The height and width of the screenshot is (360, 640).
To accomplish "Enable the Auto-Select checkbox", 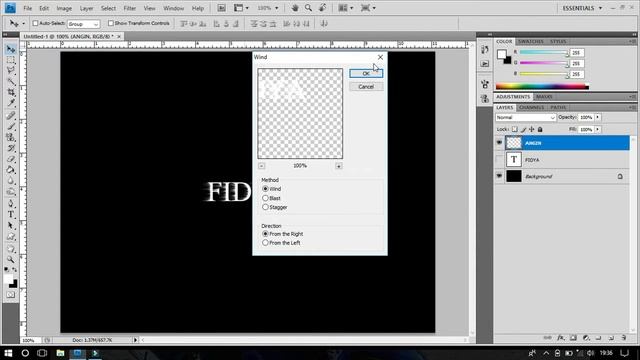I will [x=36, y=23].
